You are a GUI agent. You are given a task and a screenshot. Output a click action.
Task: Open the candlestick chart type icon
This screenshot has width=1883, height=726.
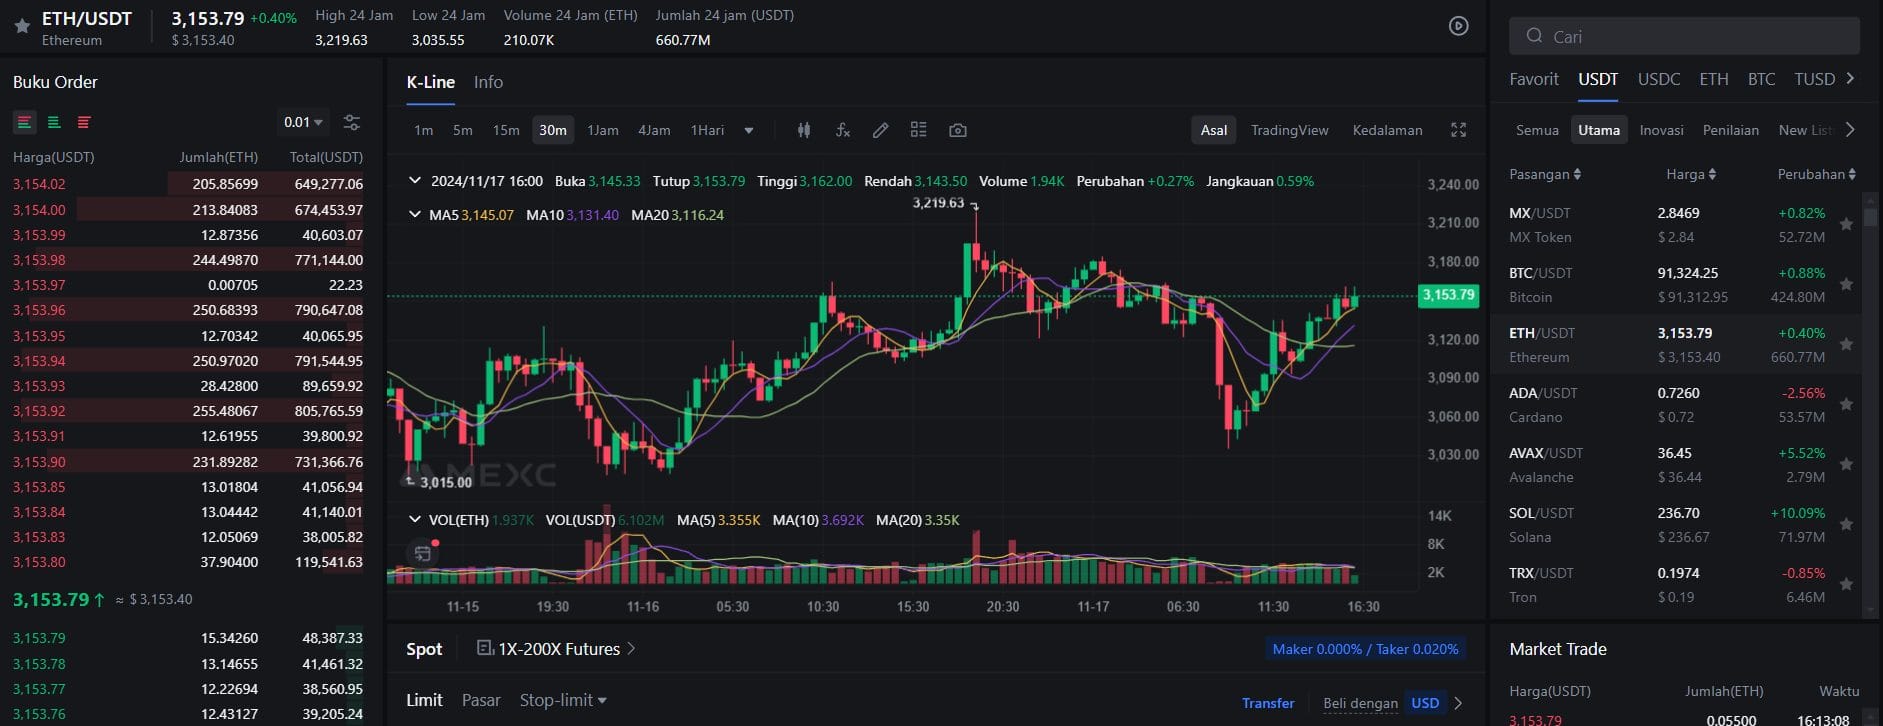[804, 130]
